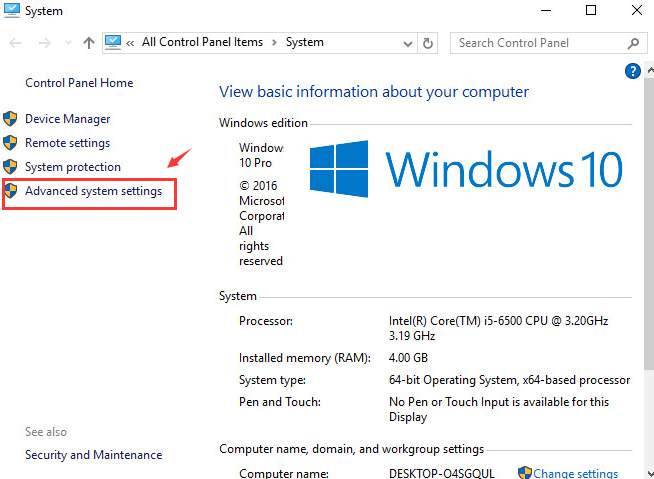Image resolution: width=654 pixels, height=479 pixels.
Task: Click the 4.00 GB installed memory value
Action: (x=408, y=358)
